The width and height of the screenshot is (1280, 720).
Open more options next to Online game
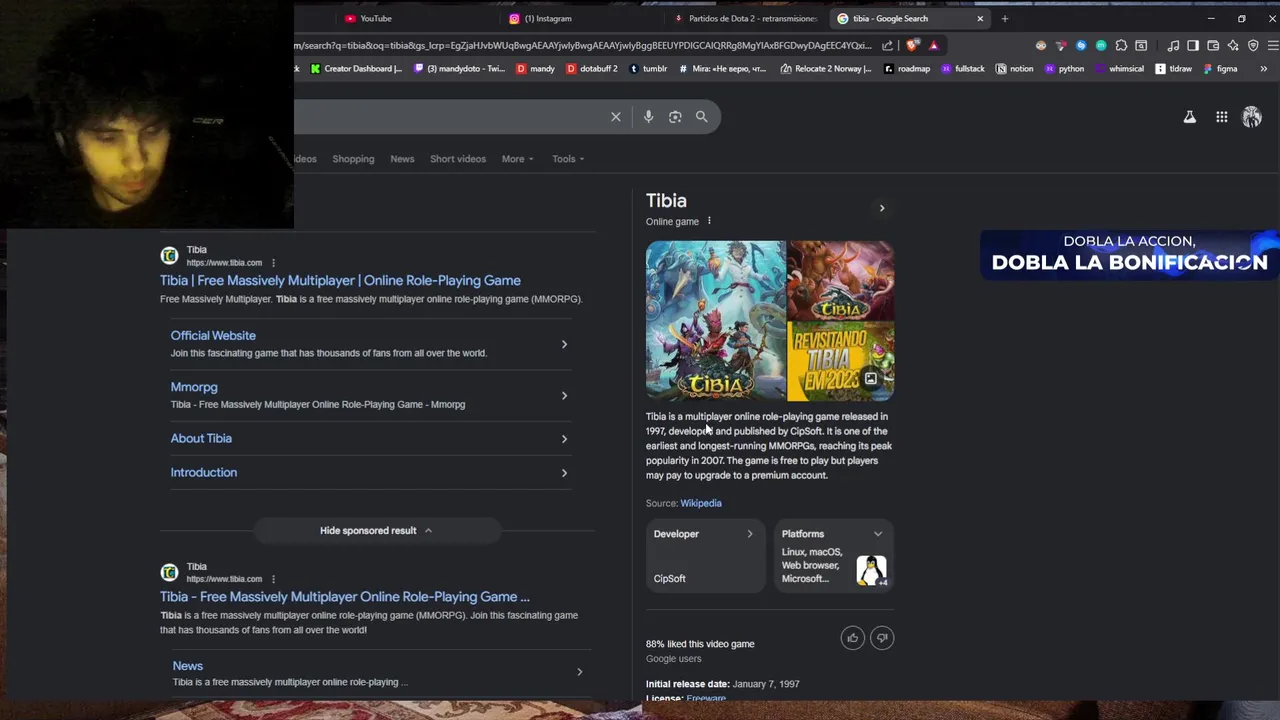[709, 221]
